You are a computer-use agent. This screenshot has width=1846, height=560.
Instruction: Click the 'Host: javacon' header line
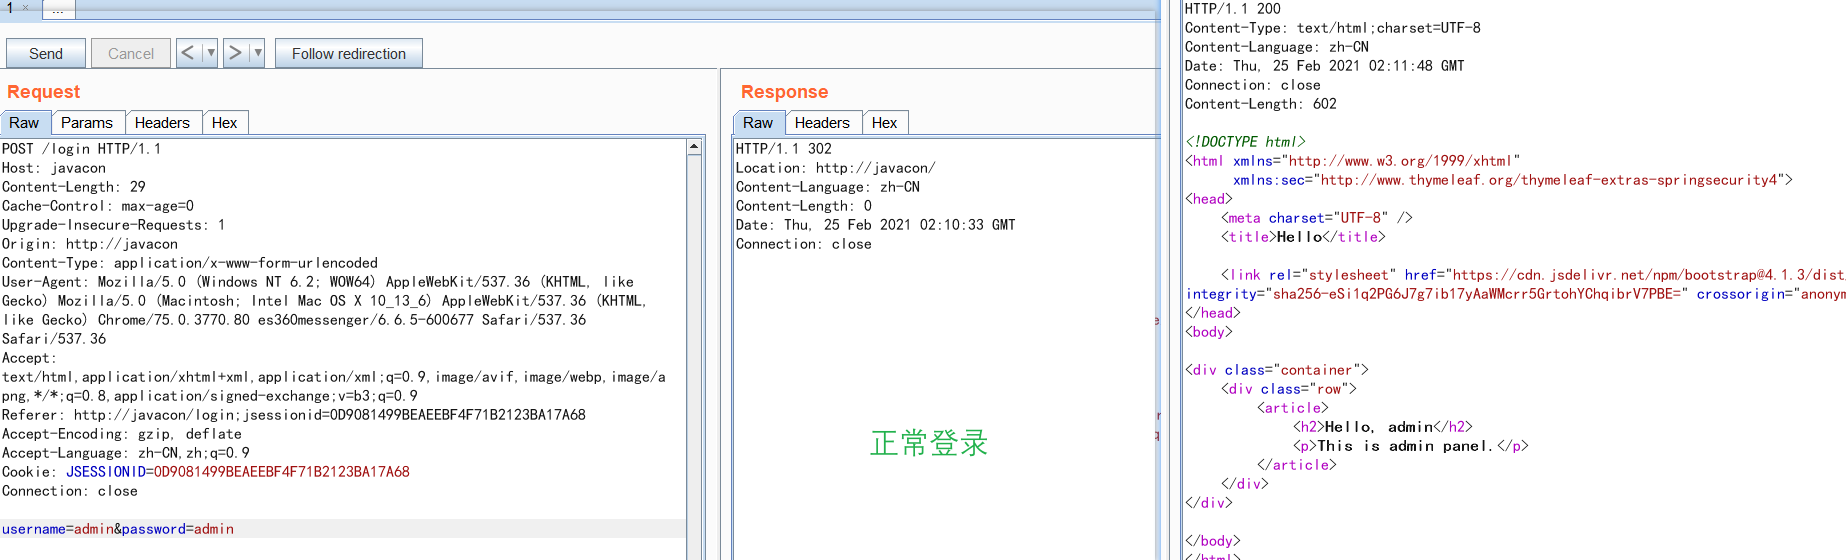(x=54, y=168)
